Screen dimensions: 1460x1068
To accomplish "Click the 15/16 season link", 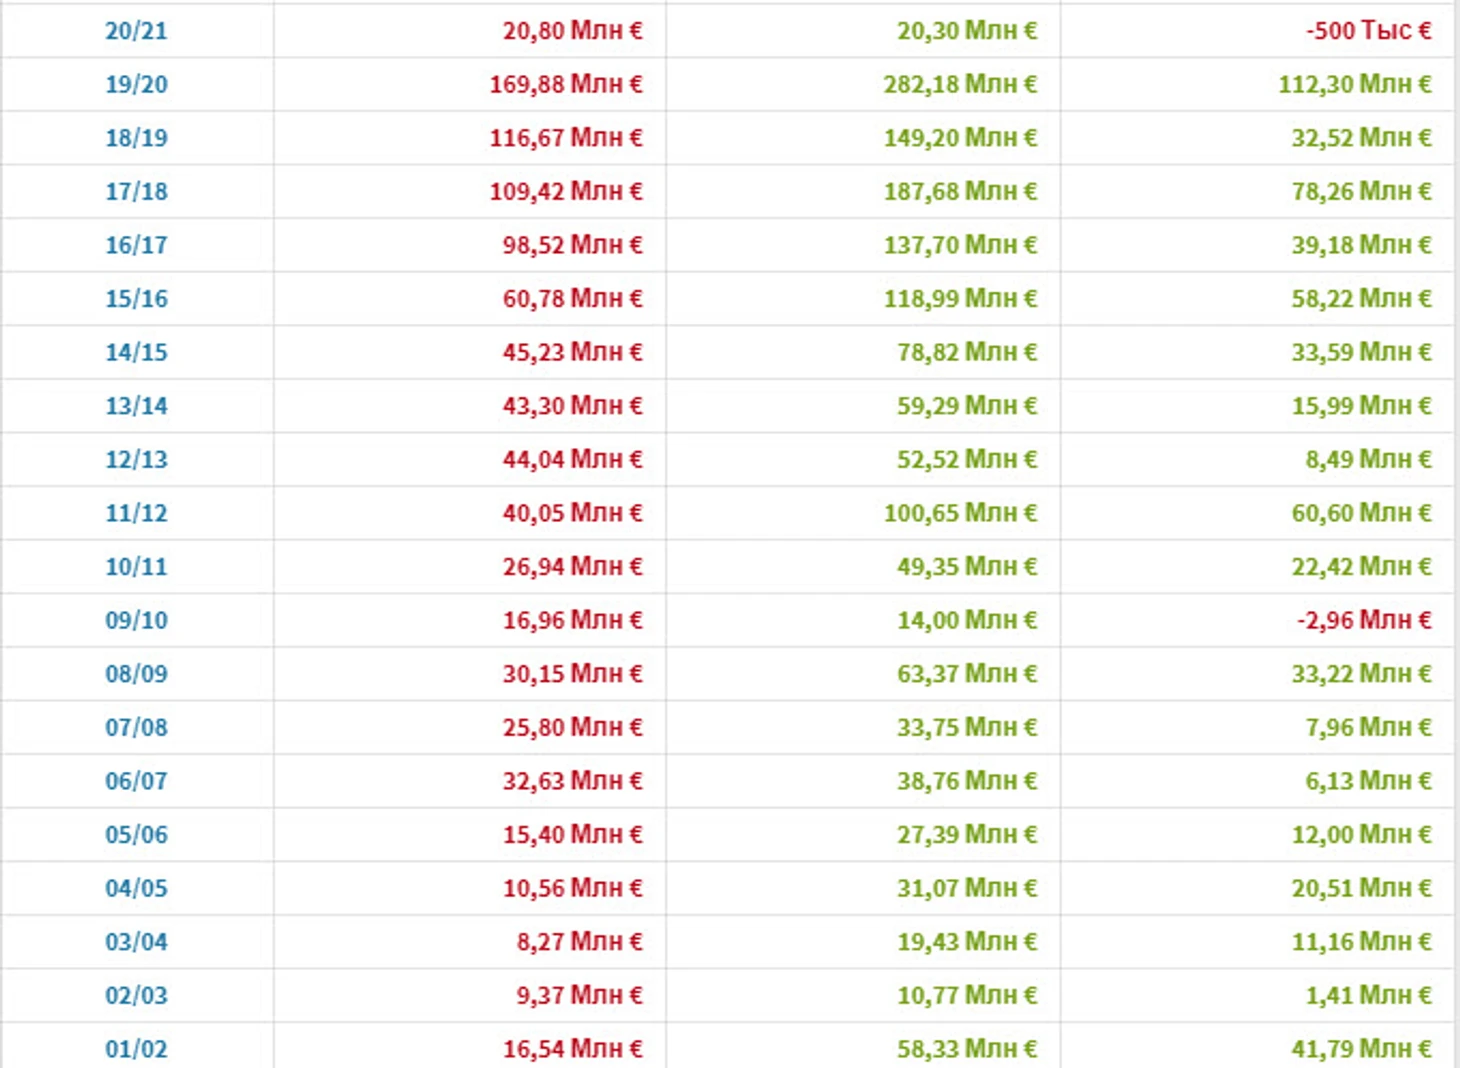I will pos(136,299).
